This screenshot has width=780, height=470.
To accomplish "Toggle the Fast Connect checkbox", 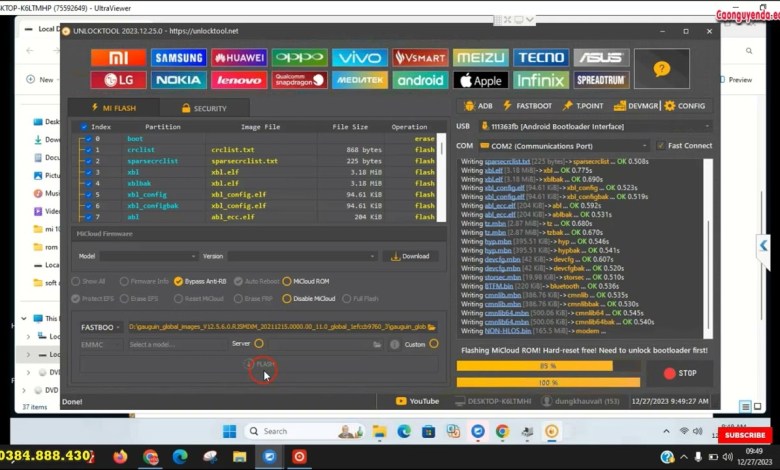I will click(x=661, y=146).
